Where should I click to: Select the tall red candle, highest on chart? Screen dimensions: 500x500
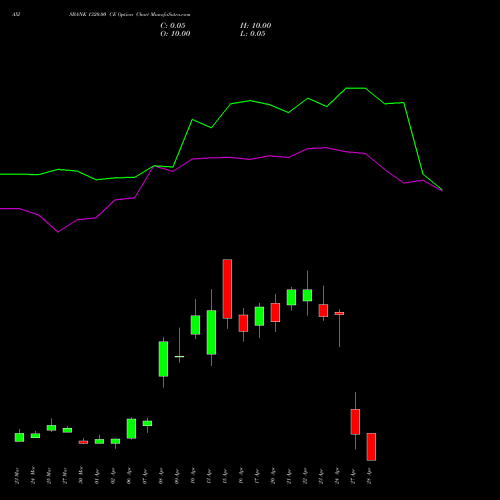pyautogui.click(x=227, y=289)
